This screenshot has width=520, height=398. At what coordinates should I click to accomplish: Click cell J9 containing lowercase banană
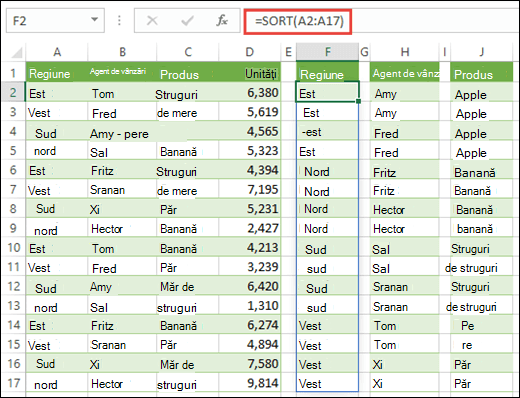[482, 228]
